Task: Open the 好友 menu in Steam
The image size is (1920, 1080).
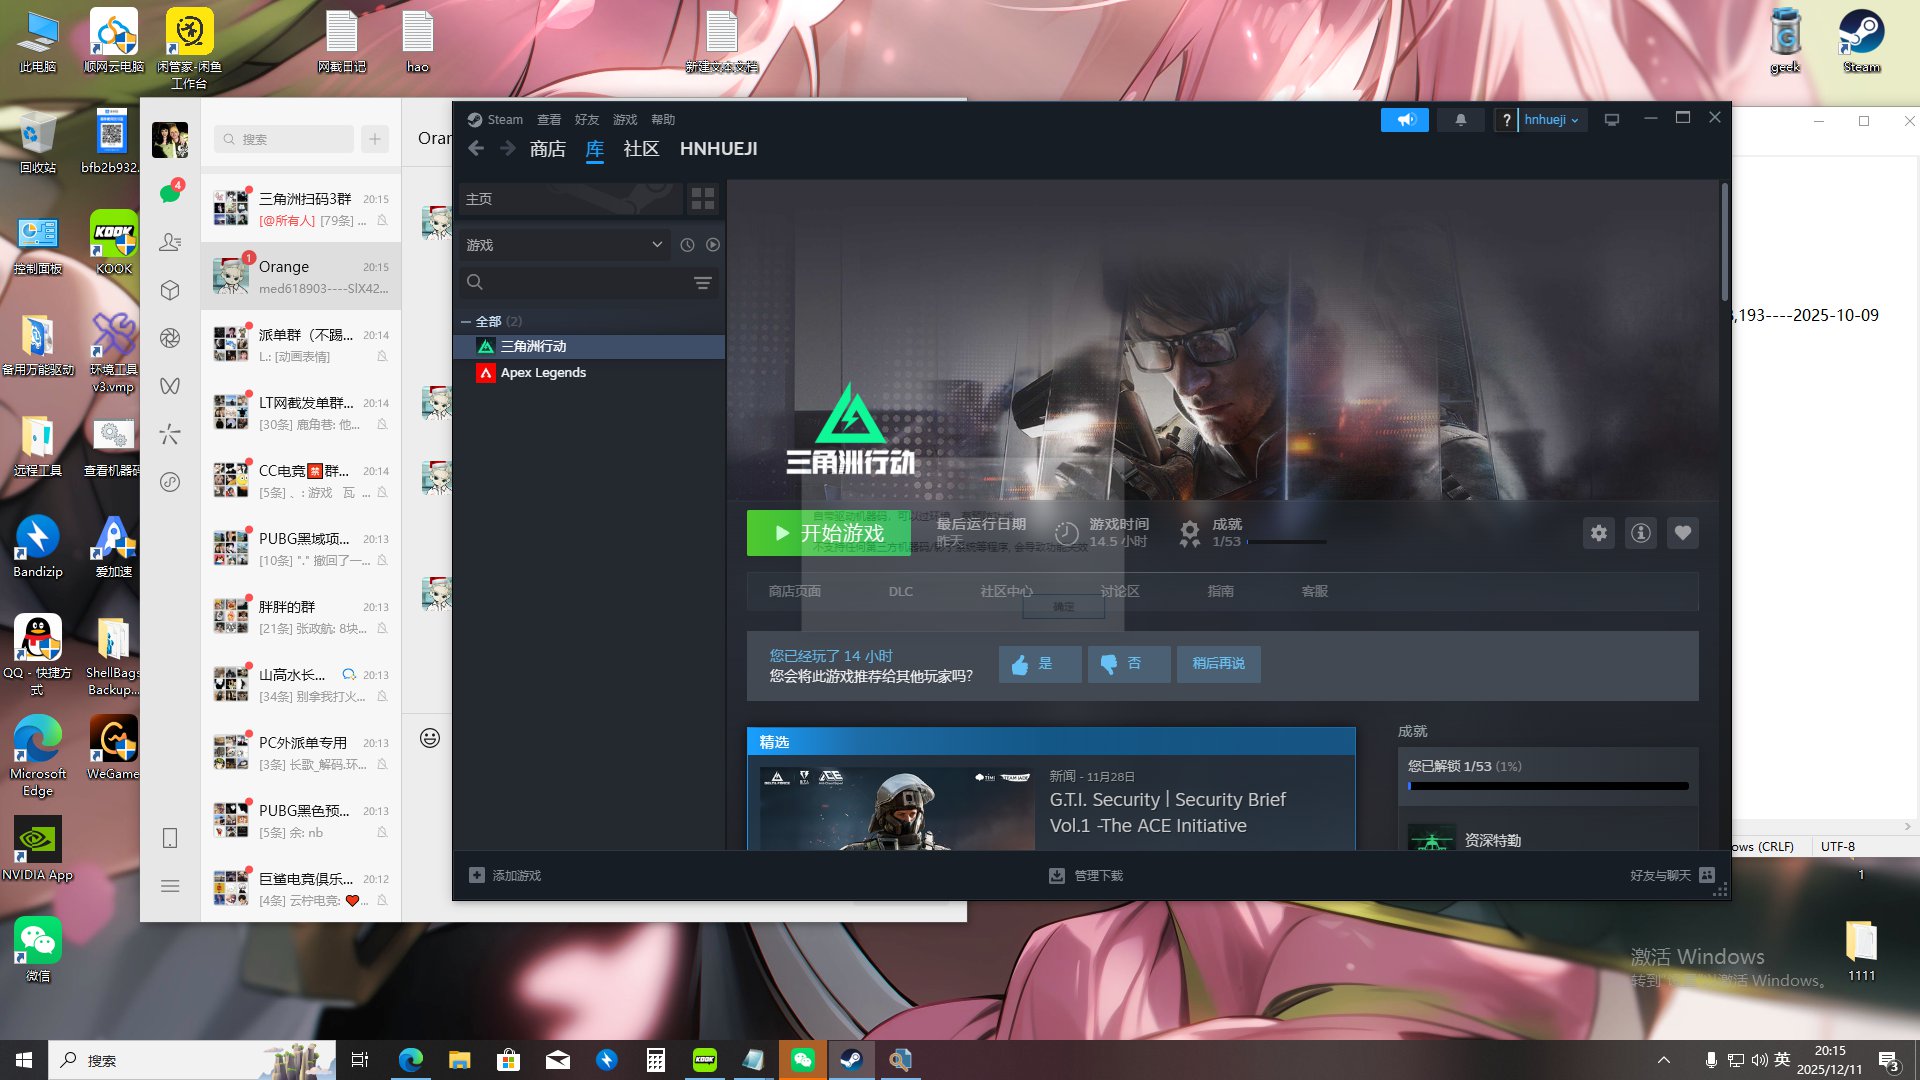Action: point(587,120)
